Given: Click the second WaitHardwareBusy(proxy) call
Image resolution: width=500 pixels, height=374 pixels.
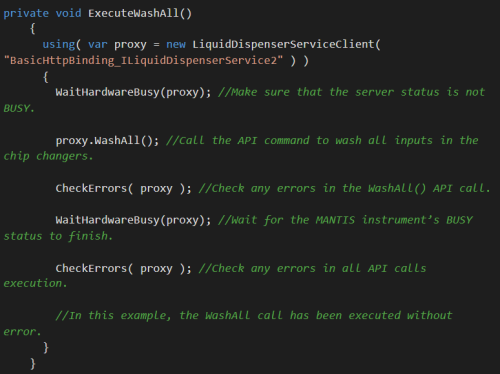Looking at the screenshot, I should tap(133, 220).
